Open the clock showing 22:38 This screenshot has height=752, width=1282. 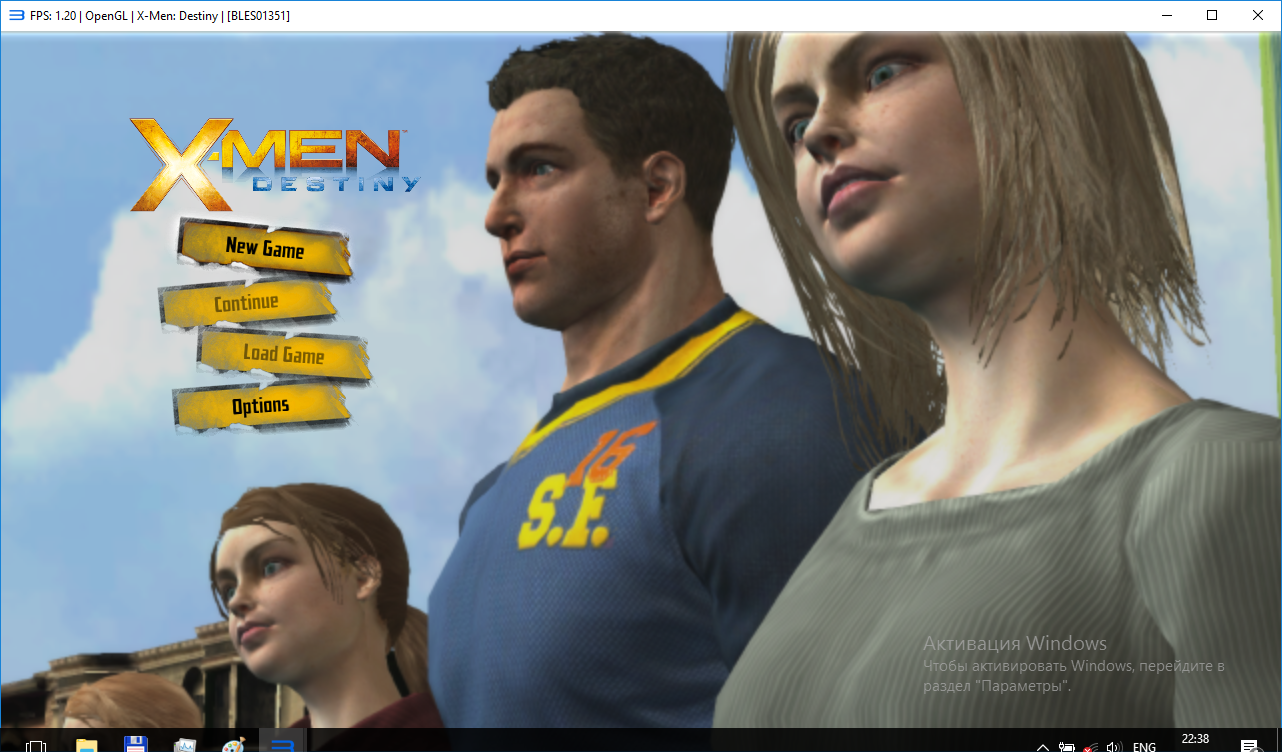[x=1195, y=740]
